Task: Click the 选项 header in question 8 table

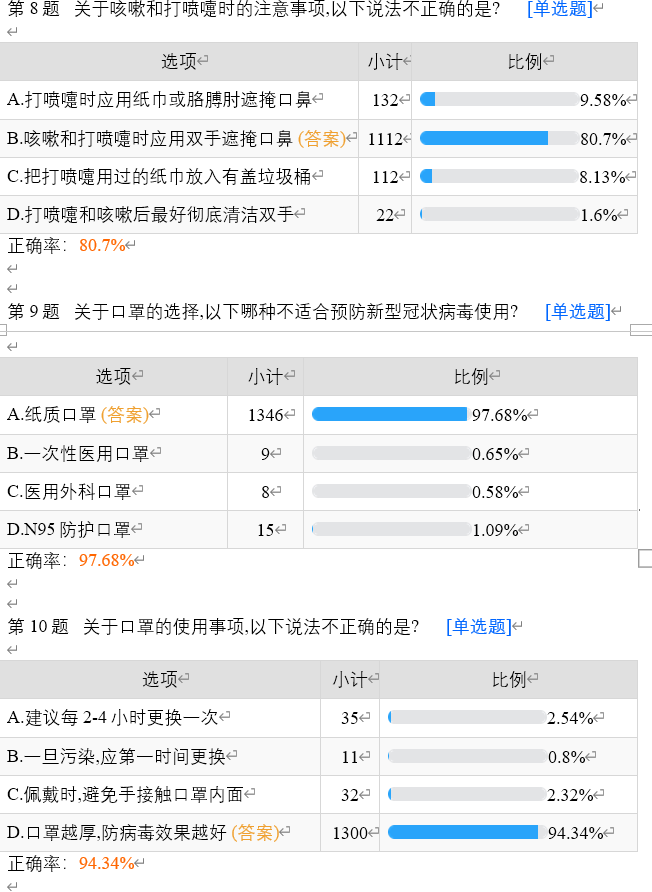Action: coord(179,62)
